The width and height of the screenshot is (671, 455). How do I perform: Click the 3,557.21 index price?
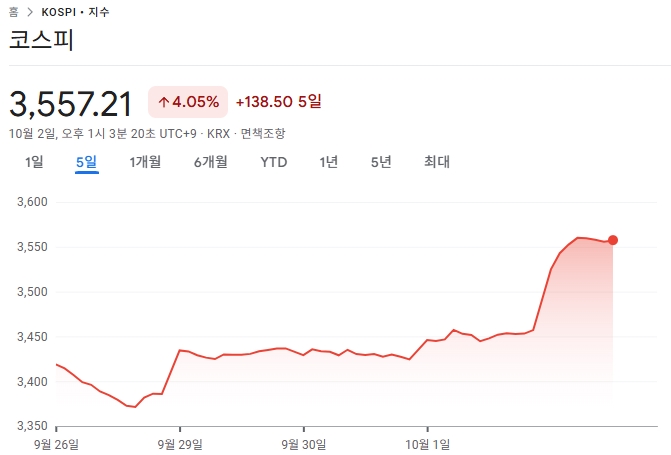(x=71, y=102)
